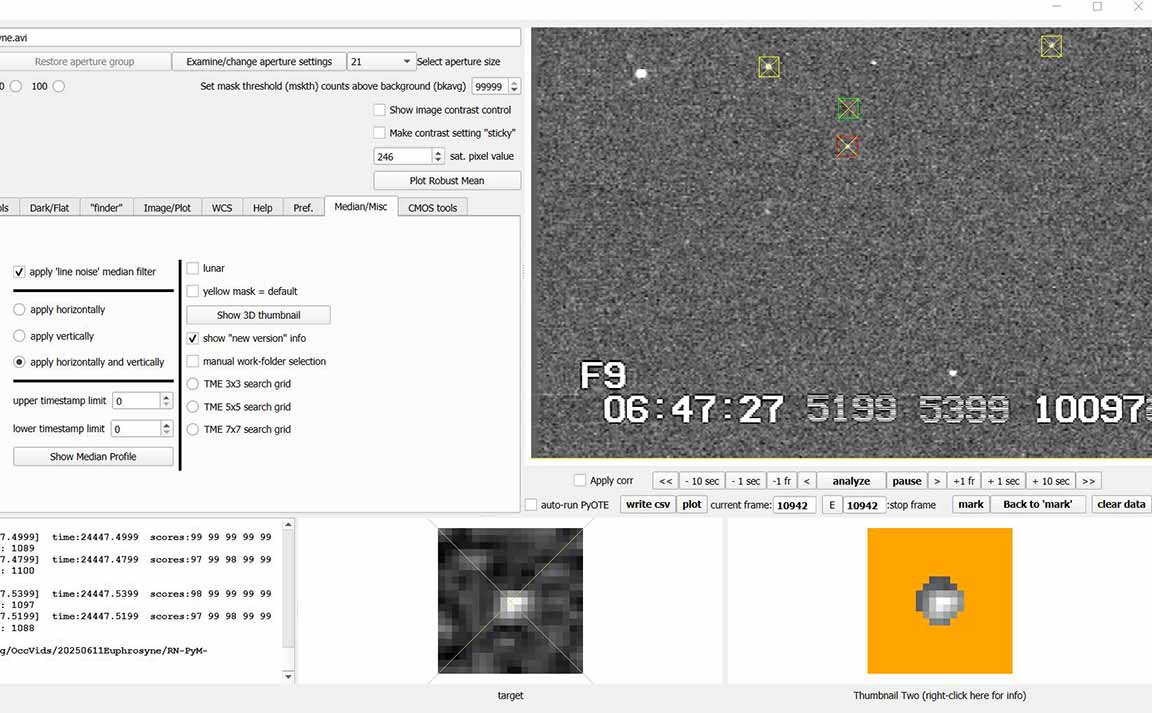Choose TME 5x5 search grid
The image size is (1152, 713).
(194, 407)
